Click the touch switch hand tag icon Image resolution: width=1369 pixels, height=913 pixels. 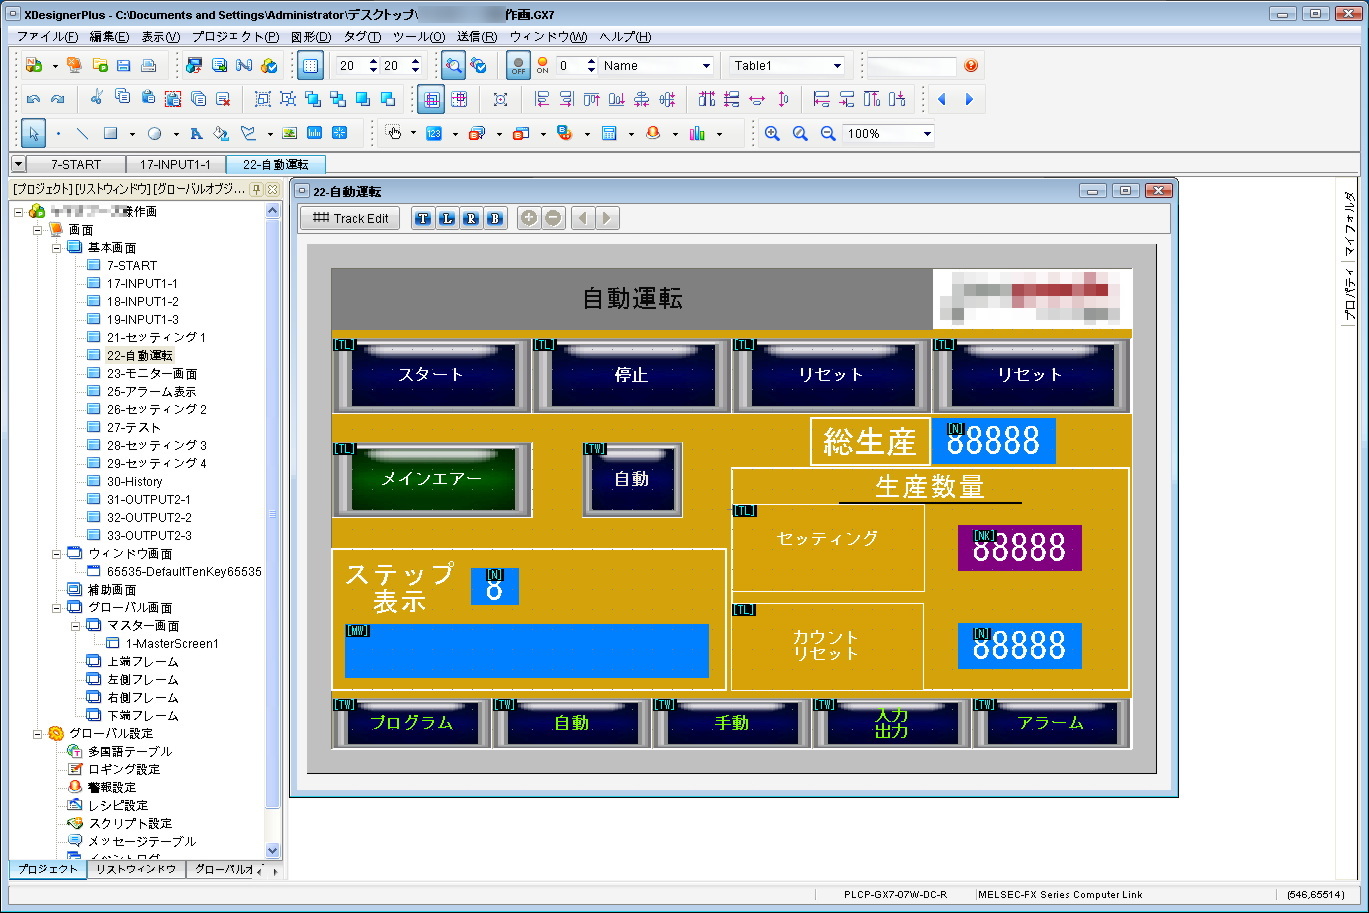coord(394,133)
